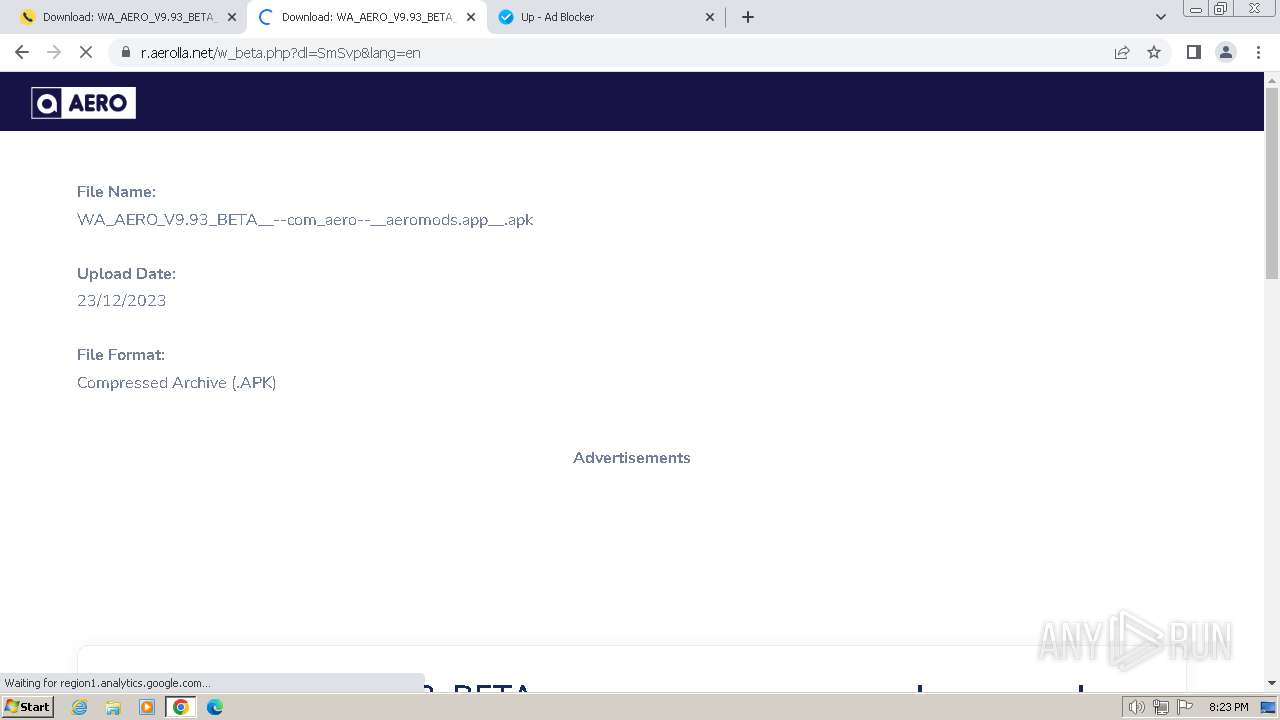The image size is (1280, 720).
Task: Close the first WA_AERO tab
Action: [232, 17]
